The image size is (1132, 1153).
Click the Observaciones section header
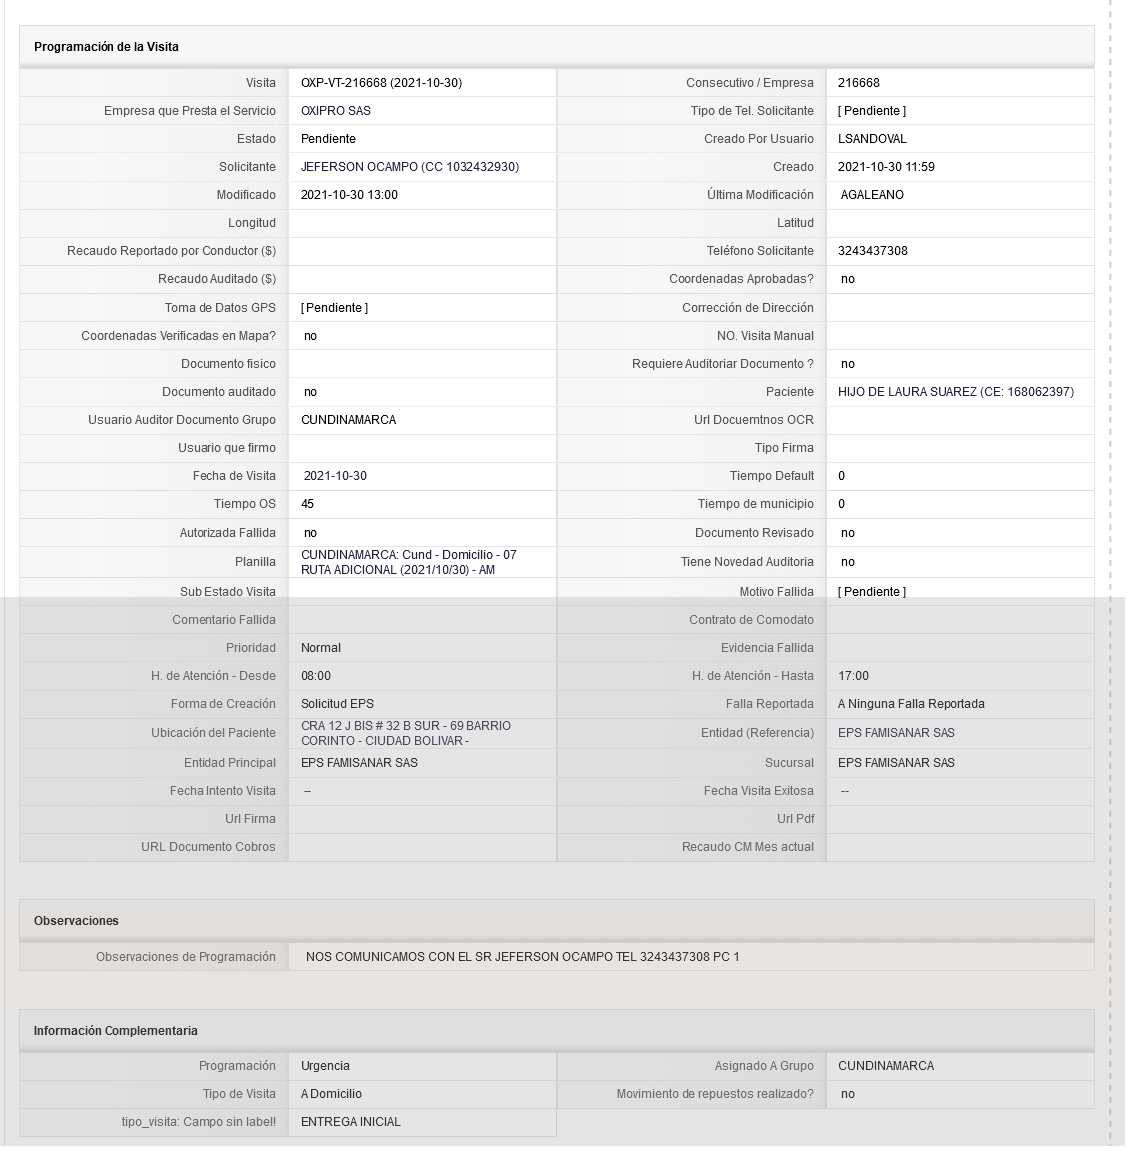click(76, 921)
